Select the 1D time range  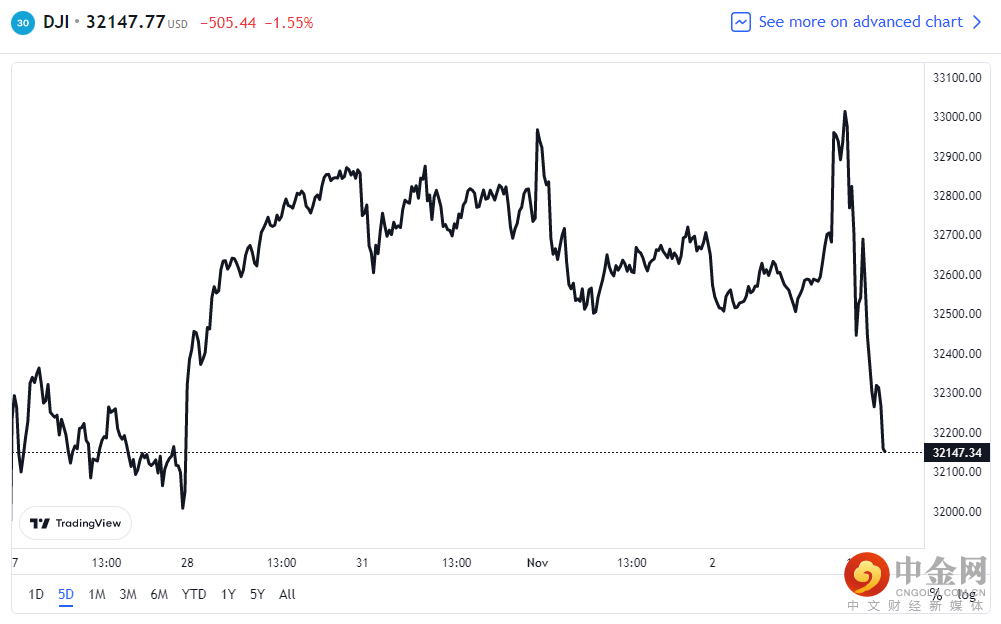(36, 594)
